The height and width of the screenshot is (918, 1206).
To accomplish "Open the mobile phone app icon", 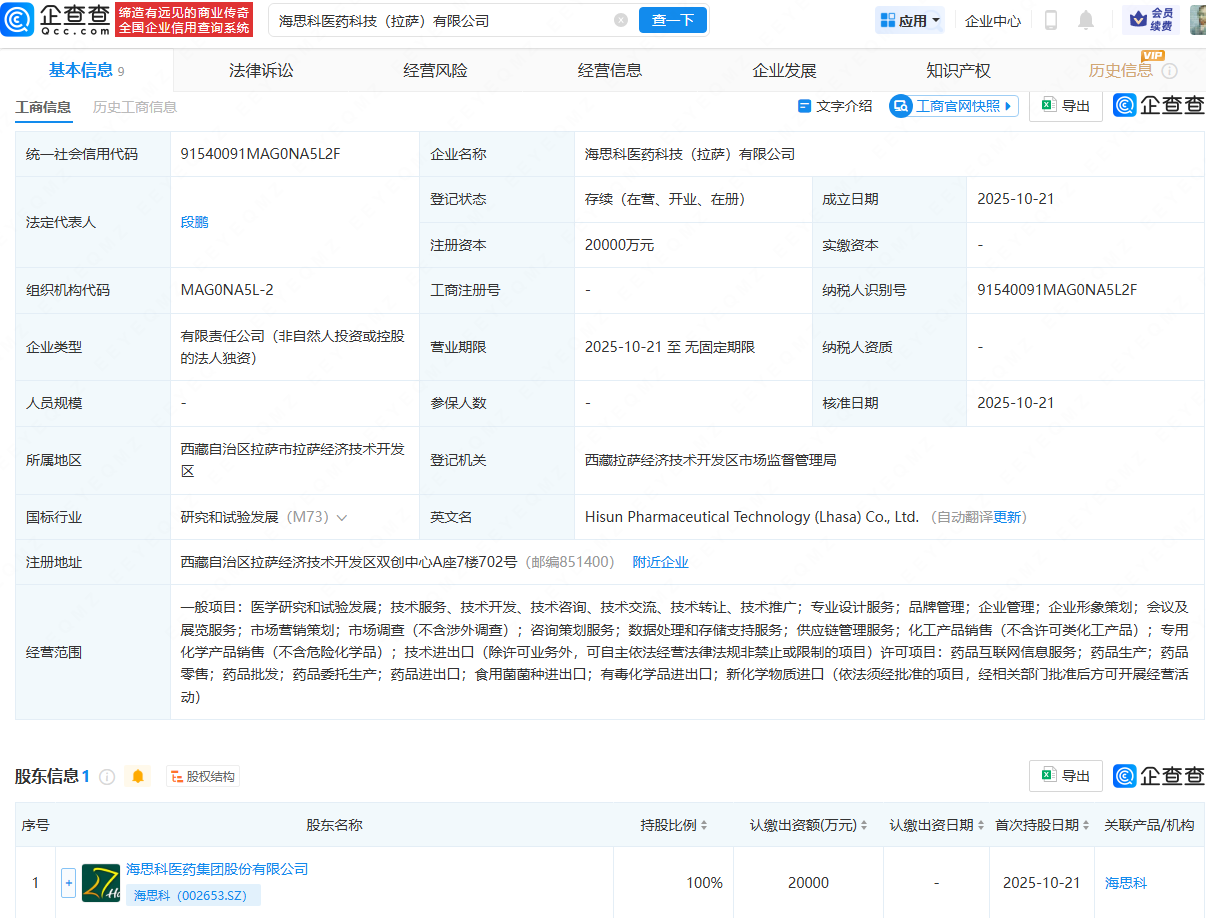I will (1051, 20).
